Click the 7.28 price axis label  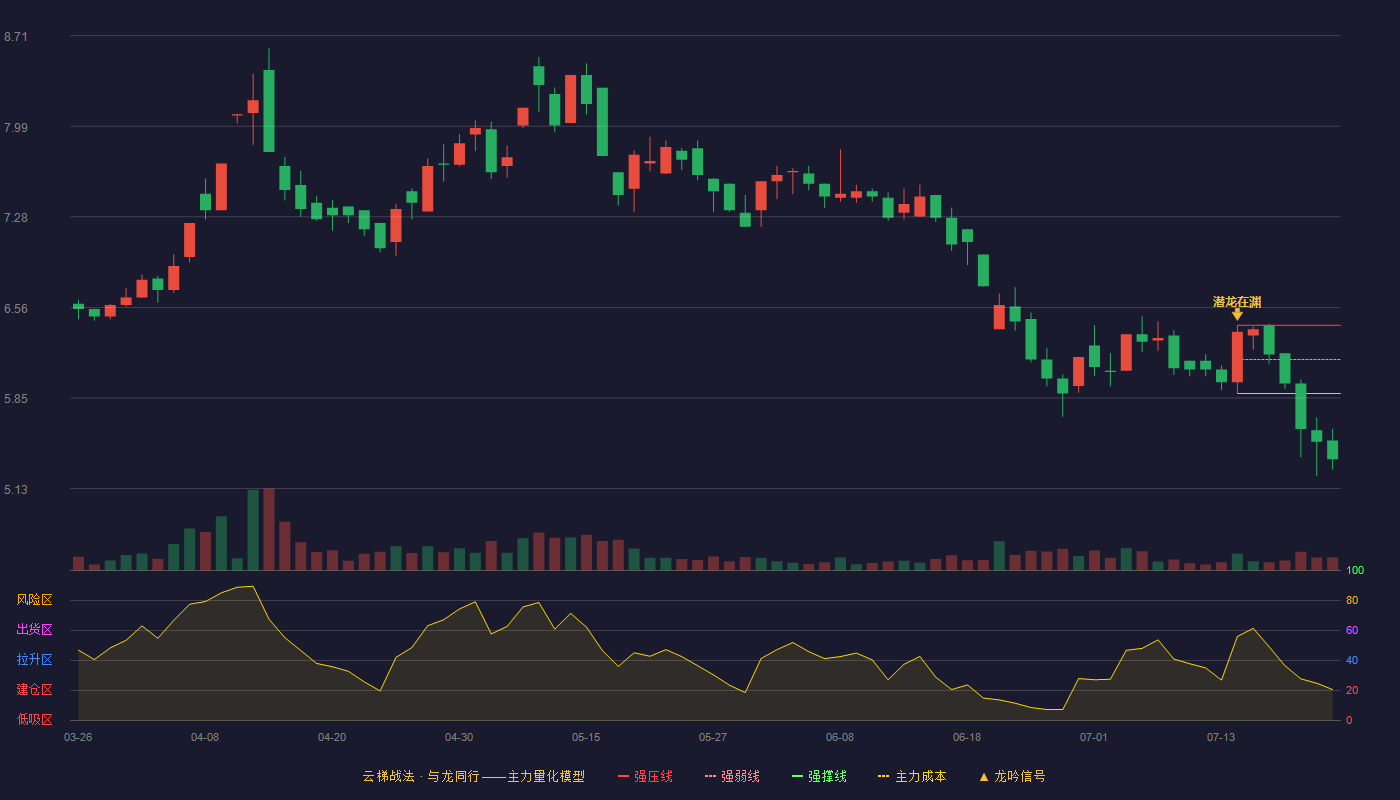pos(16,218)
